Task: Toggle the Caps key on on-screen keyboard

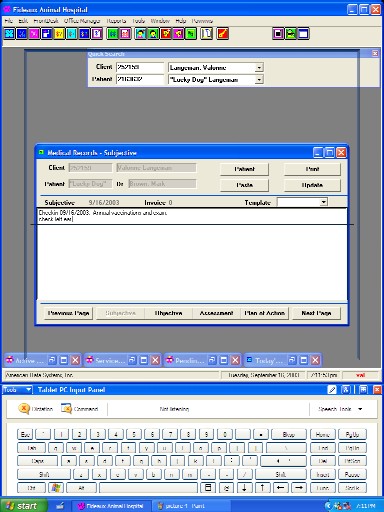Action: coord(37,461)
